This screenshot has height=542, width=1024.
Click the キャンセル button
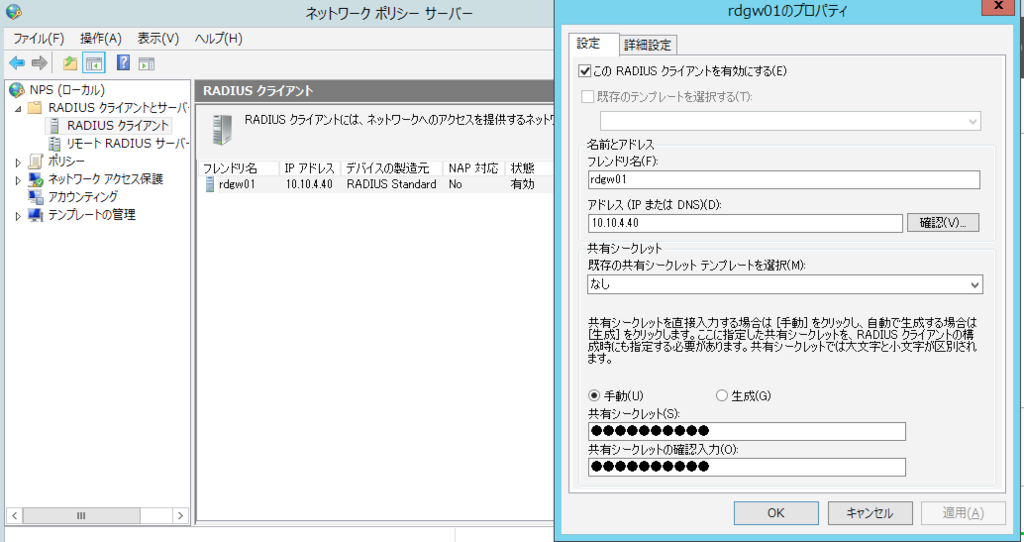(x=870, y=513)
